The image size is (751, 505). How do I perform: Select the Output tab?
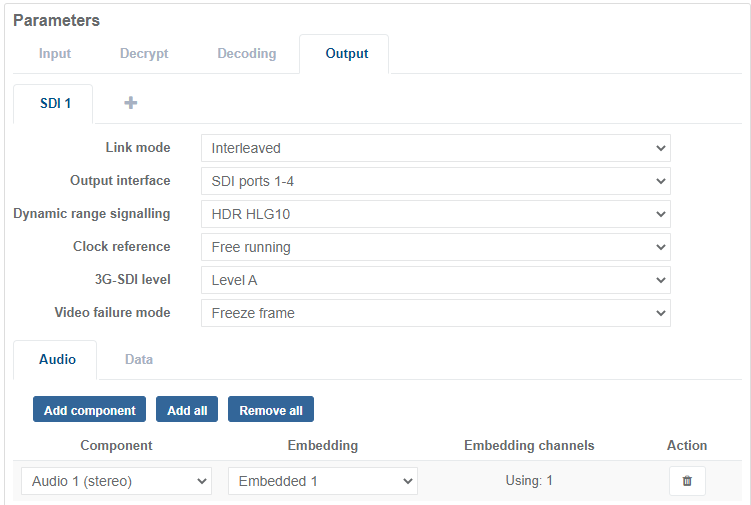click(346, 54)
